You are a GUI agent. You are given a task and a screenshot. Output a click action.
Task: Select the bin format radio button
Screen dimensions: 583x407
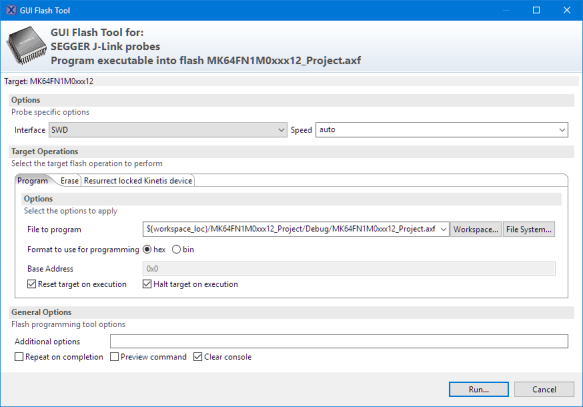coord(176,249)
